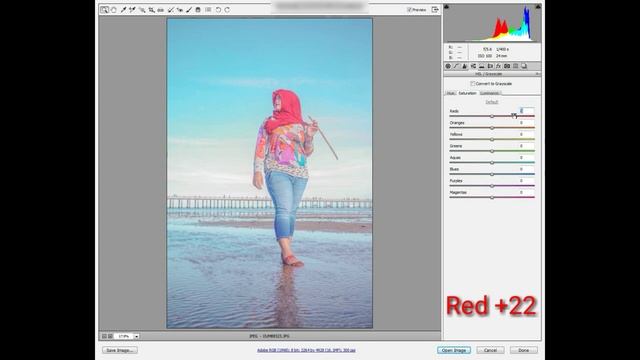This screenshot has width=640, height=360.
Task: Click the Magentas saturation slider handle
Action: pos(492,198)
